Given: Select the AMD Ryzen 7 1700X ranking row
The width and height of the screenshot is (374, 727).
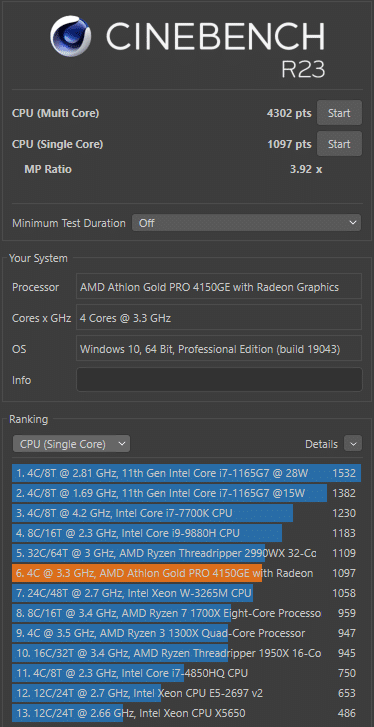Looking at the screenshot, I should (x=186, y=613).
